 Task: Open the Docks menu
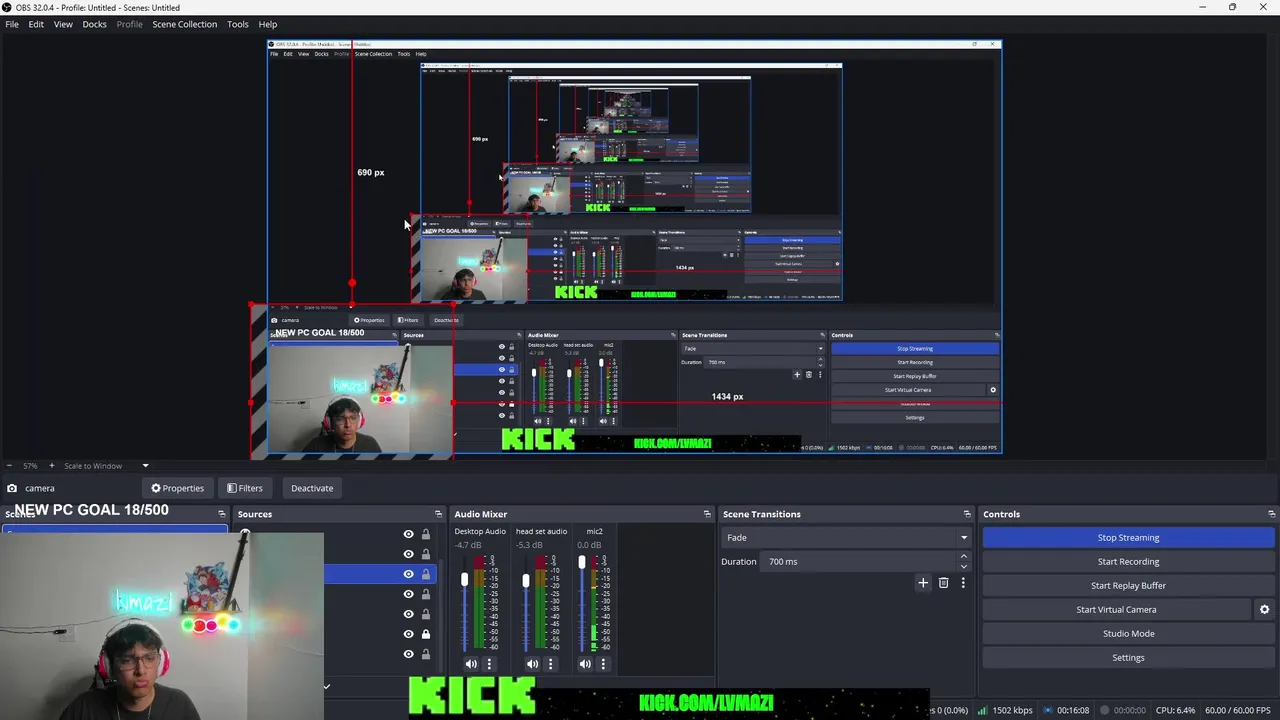pos(94,24)
